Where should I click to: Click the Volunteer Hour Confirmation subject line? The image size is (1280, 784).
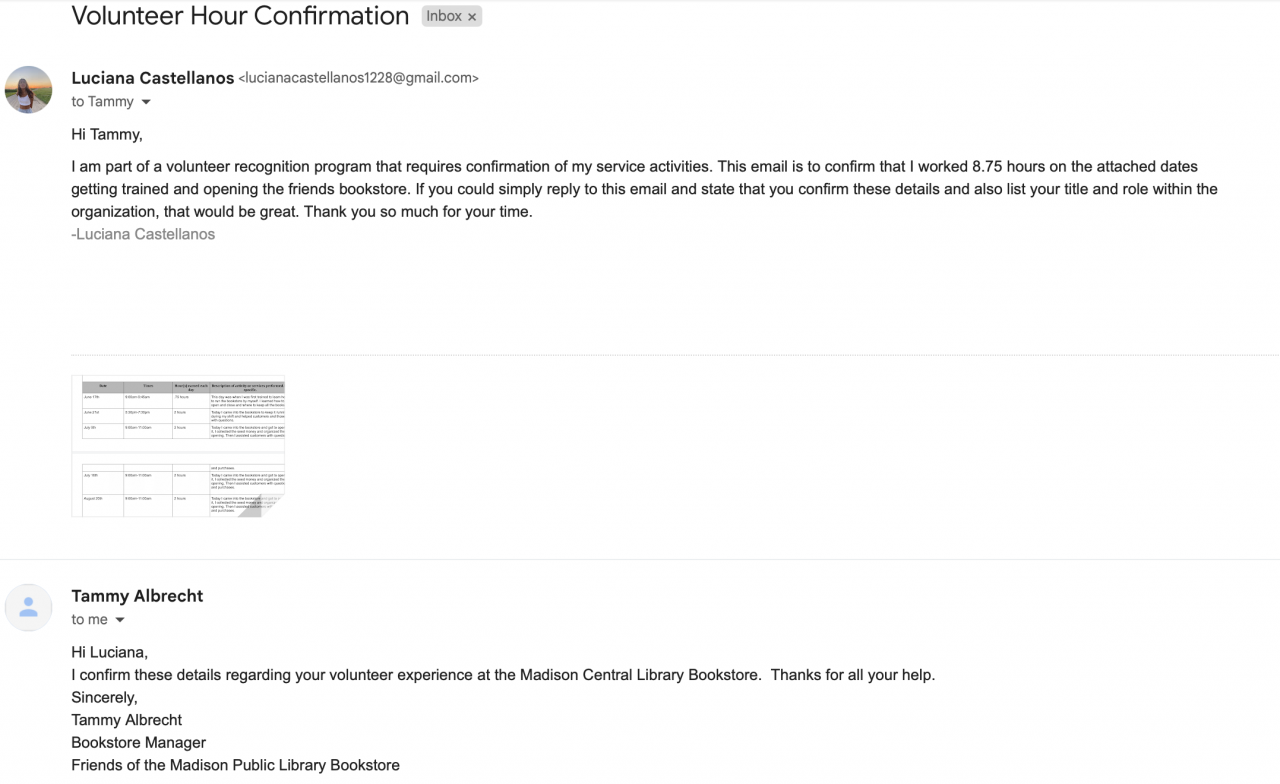(240, 16)
